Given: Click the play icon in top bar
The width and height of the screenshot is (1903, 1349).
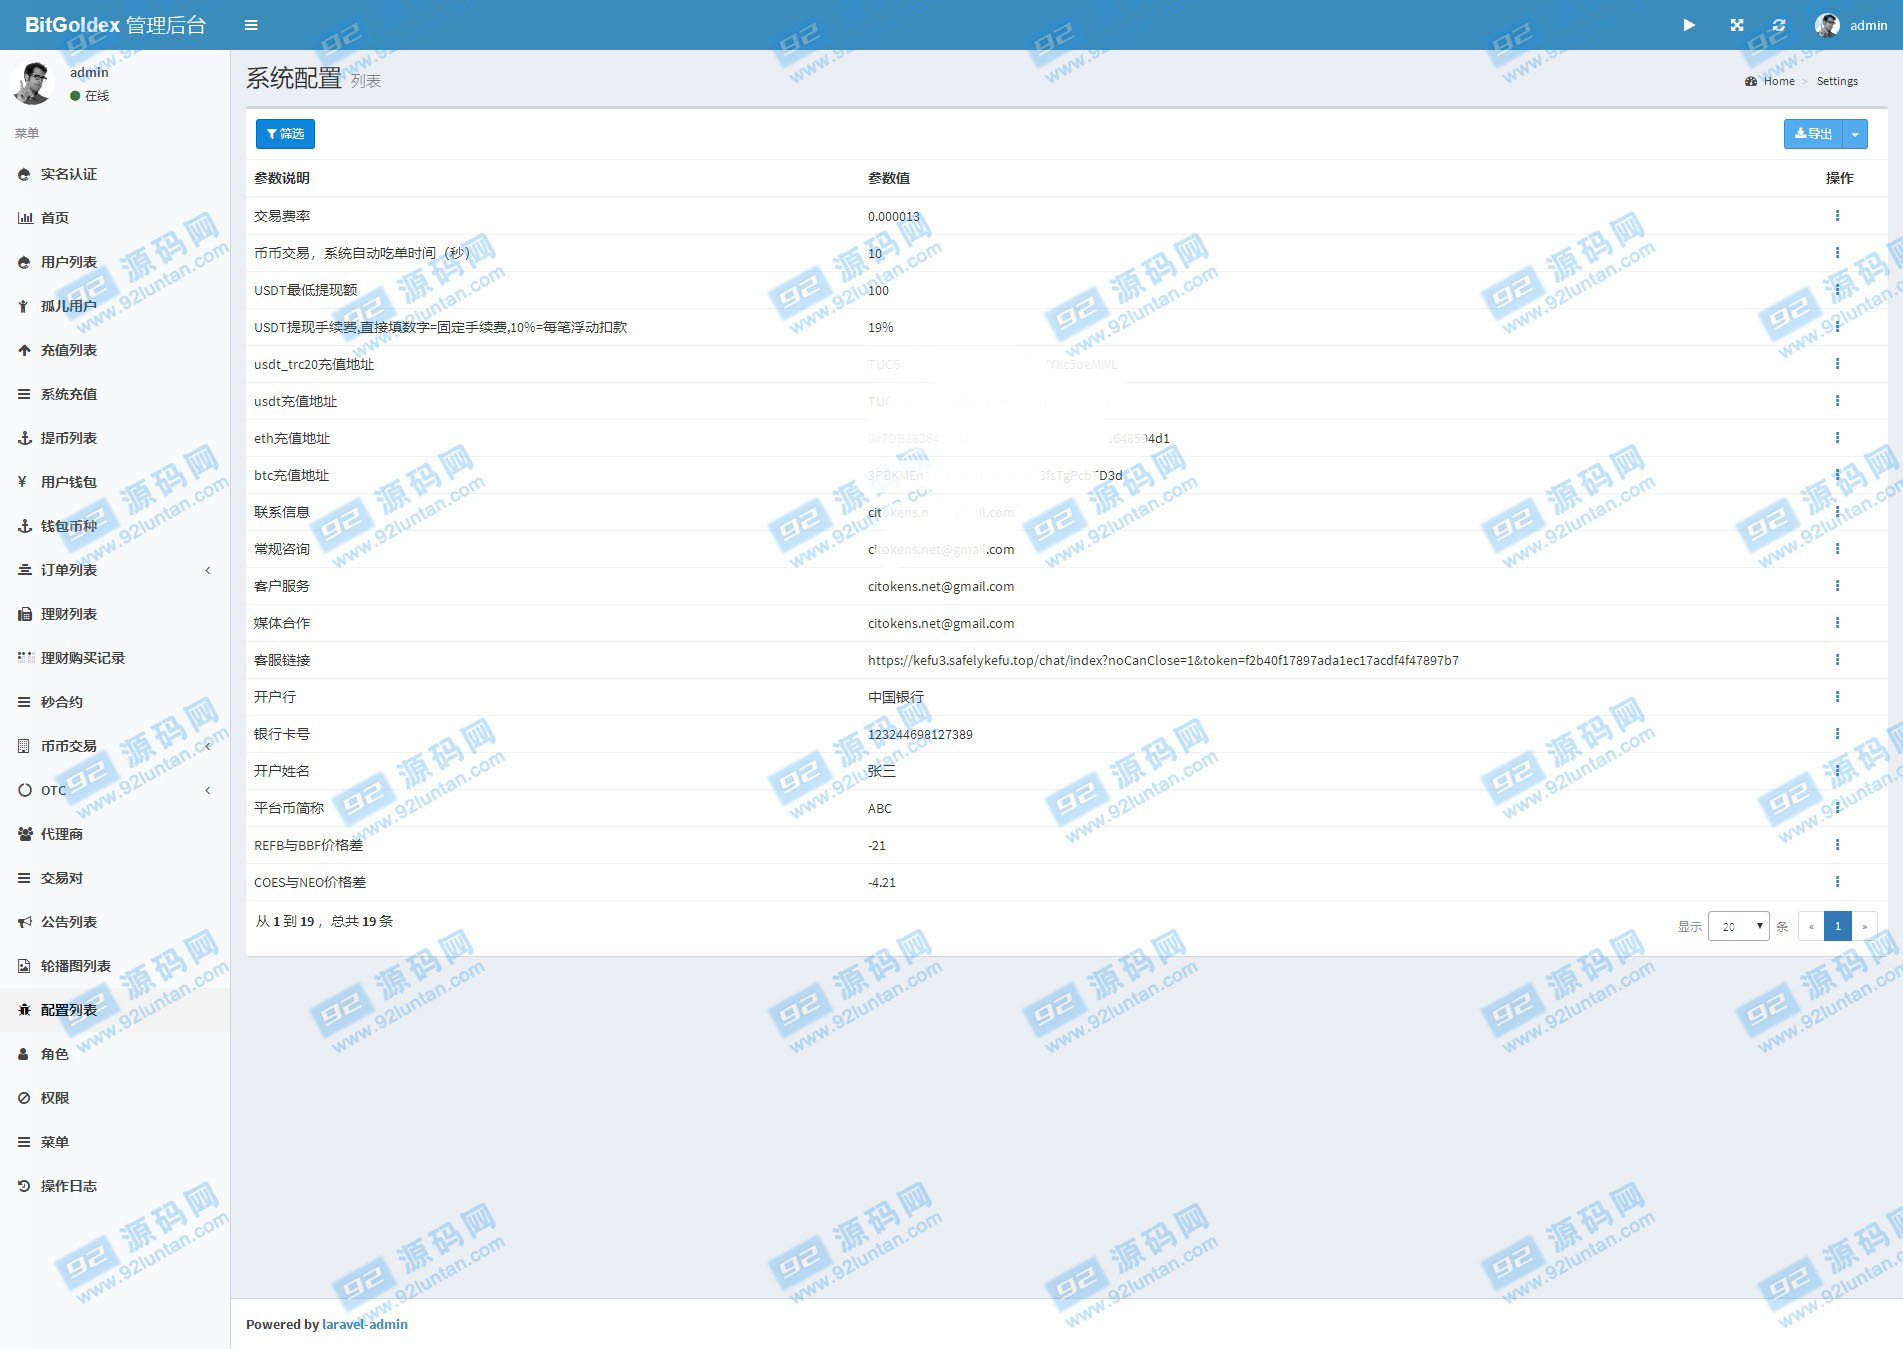Looking at the screenshot, I should pos(1689,25).
